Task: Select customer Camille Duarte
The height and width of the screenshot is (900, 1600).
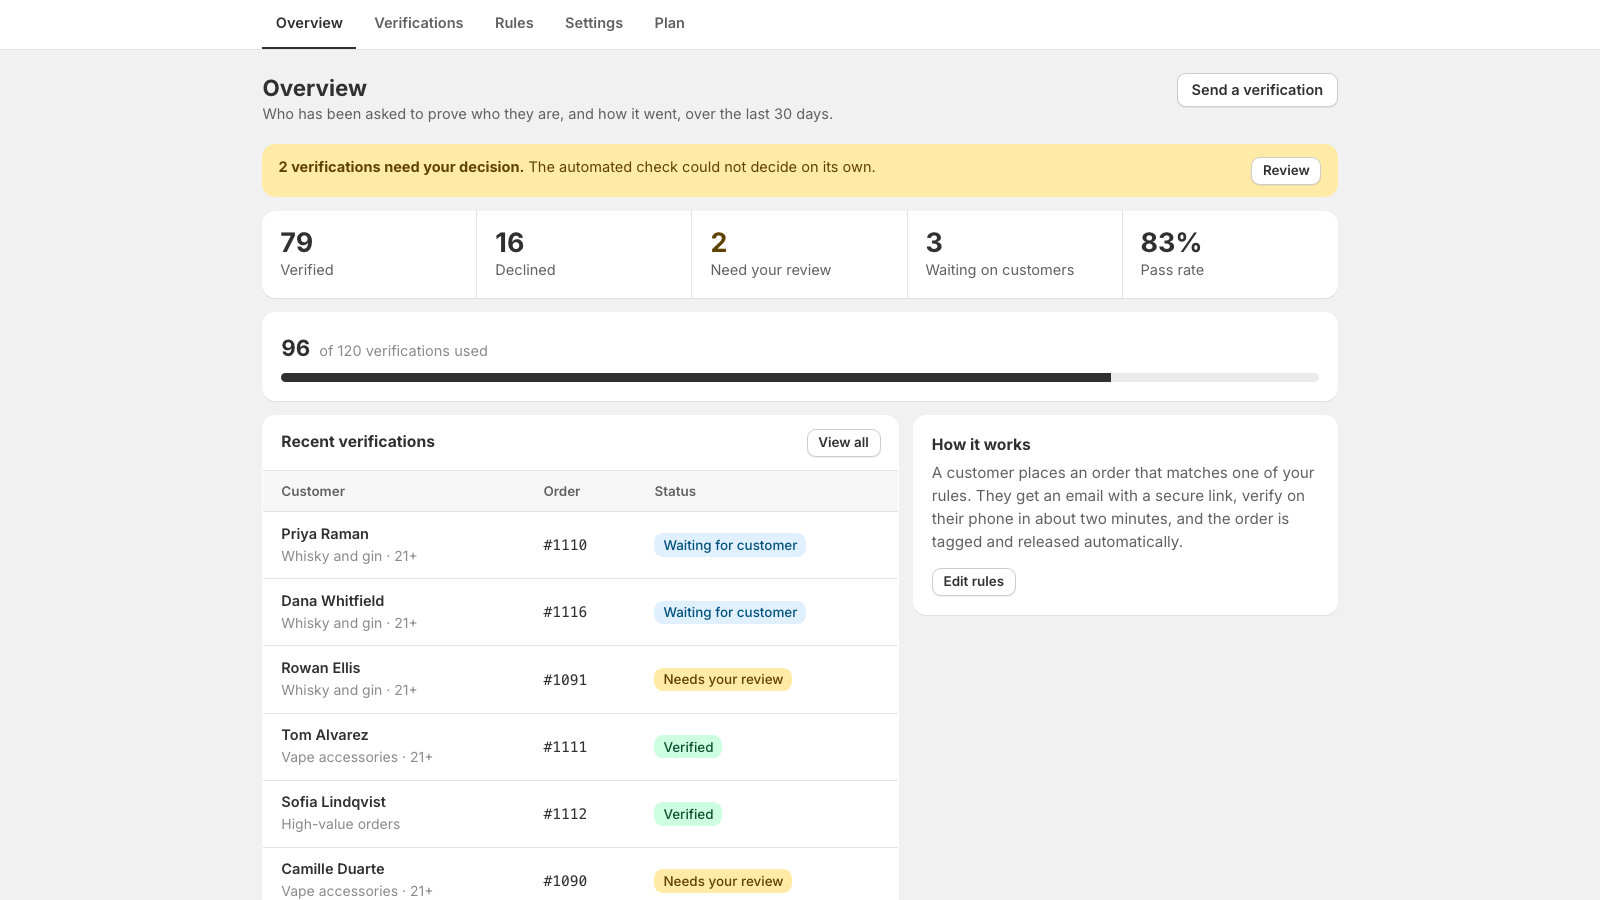Action: coord(333,869)
